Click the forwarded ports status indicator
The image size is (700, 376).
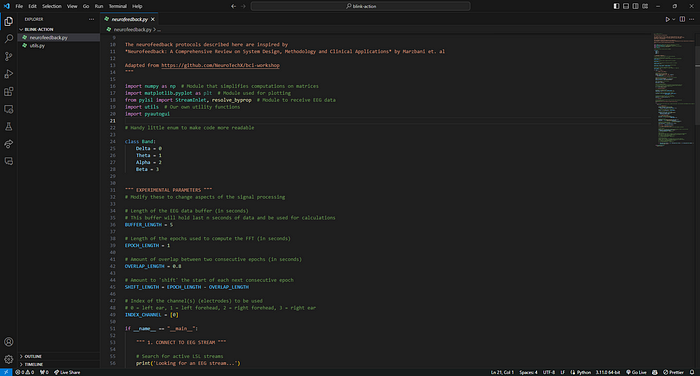pyautogui.click(x=44, y=372)
